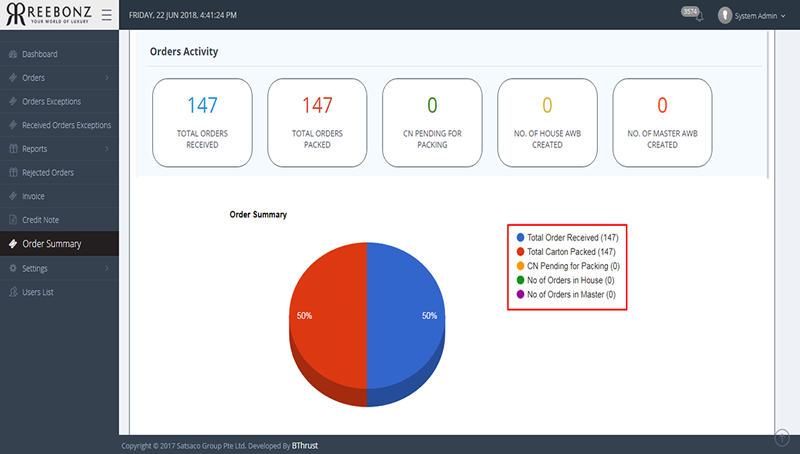Expand the Orders submenu chevron
800x454 pixels.
tap(107, 78)
